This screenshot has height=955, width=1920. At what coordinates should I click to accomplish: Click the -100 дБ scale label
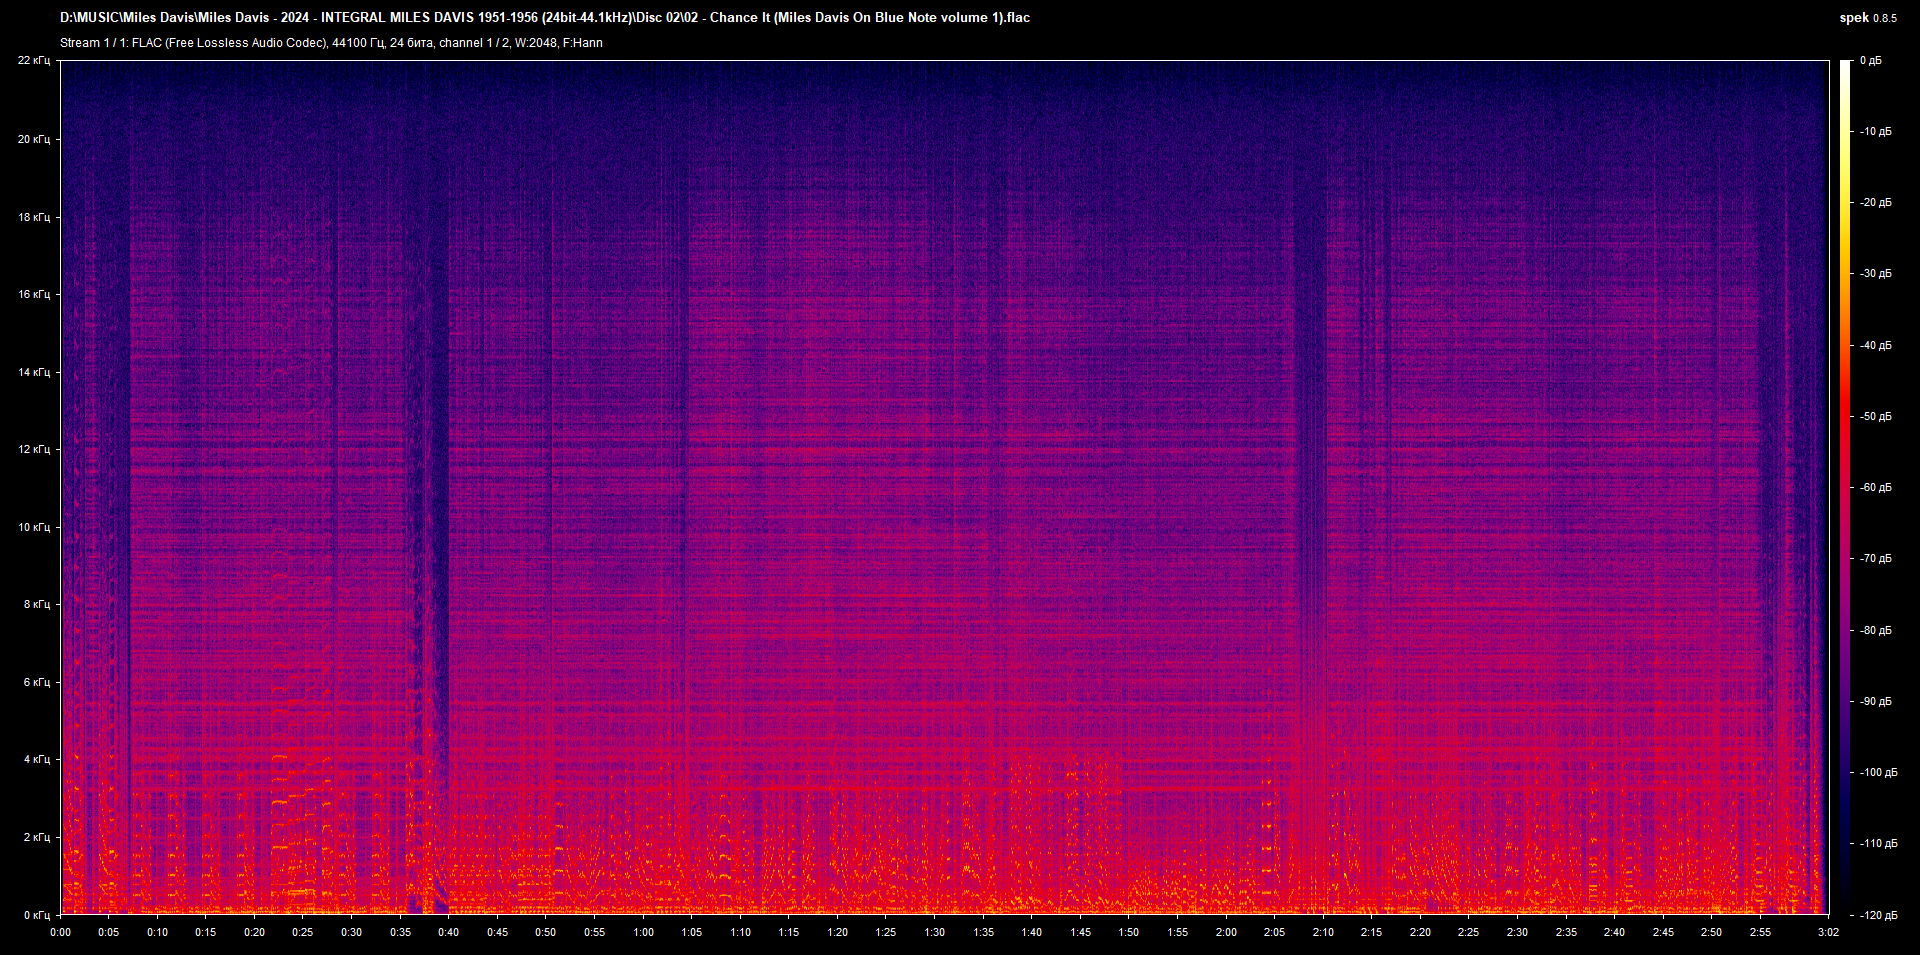tap(1879, 773)
